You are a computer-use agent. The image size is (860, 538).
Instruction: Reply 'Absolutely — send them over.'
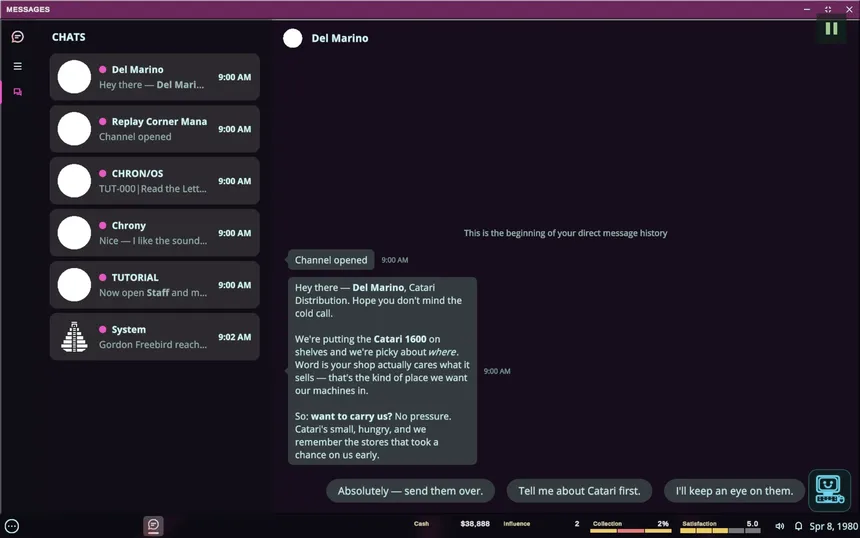pyautogui.click(x=410, y=491)
